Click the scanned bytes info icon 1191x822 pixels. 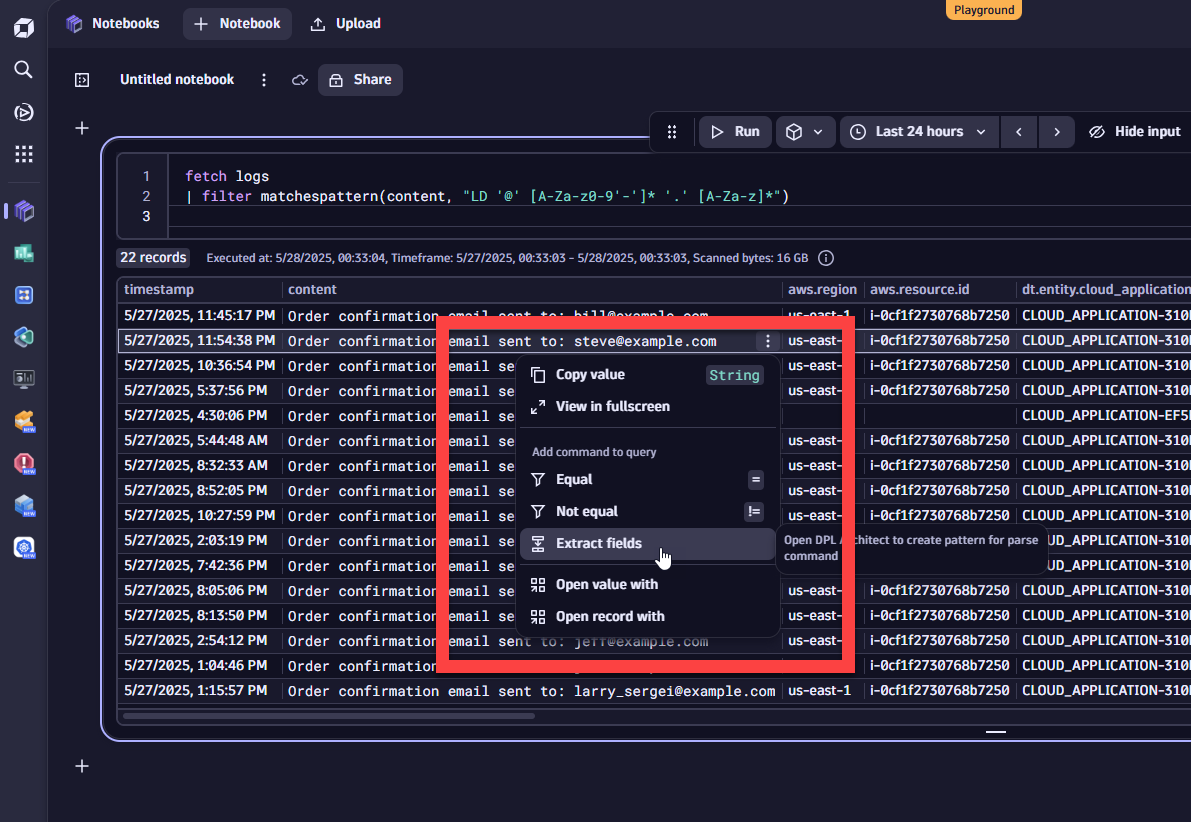point(826,258)
